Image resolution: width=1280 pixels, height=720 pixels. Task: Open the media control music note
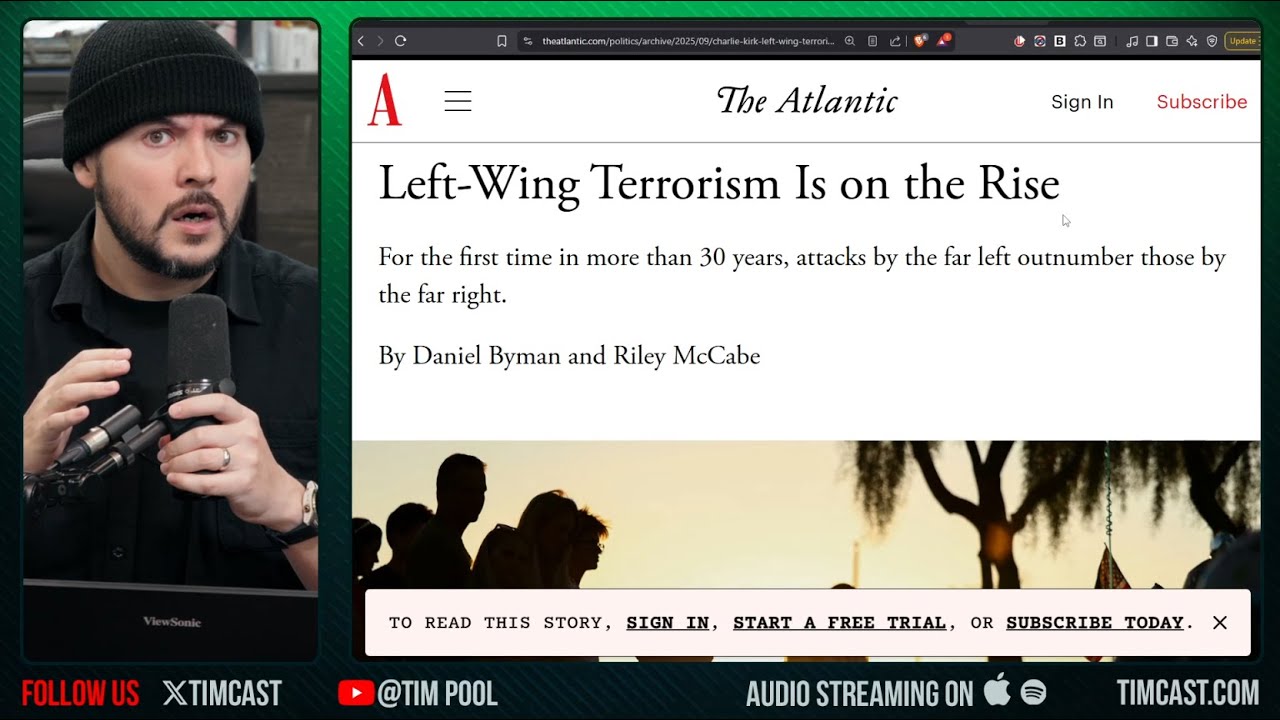point(1132,41)
